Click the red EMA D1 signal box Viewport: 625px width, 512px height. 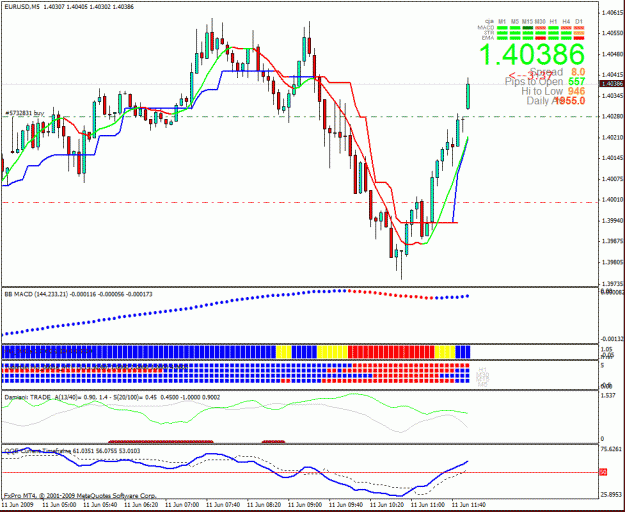(579, 38)
